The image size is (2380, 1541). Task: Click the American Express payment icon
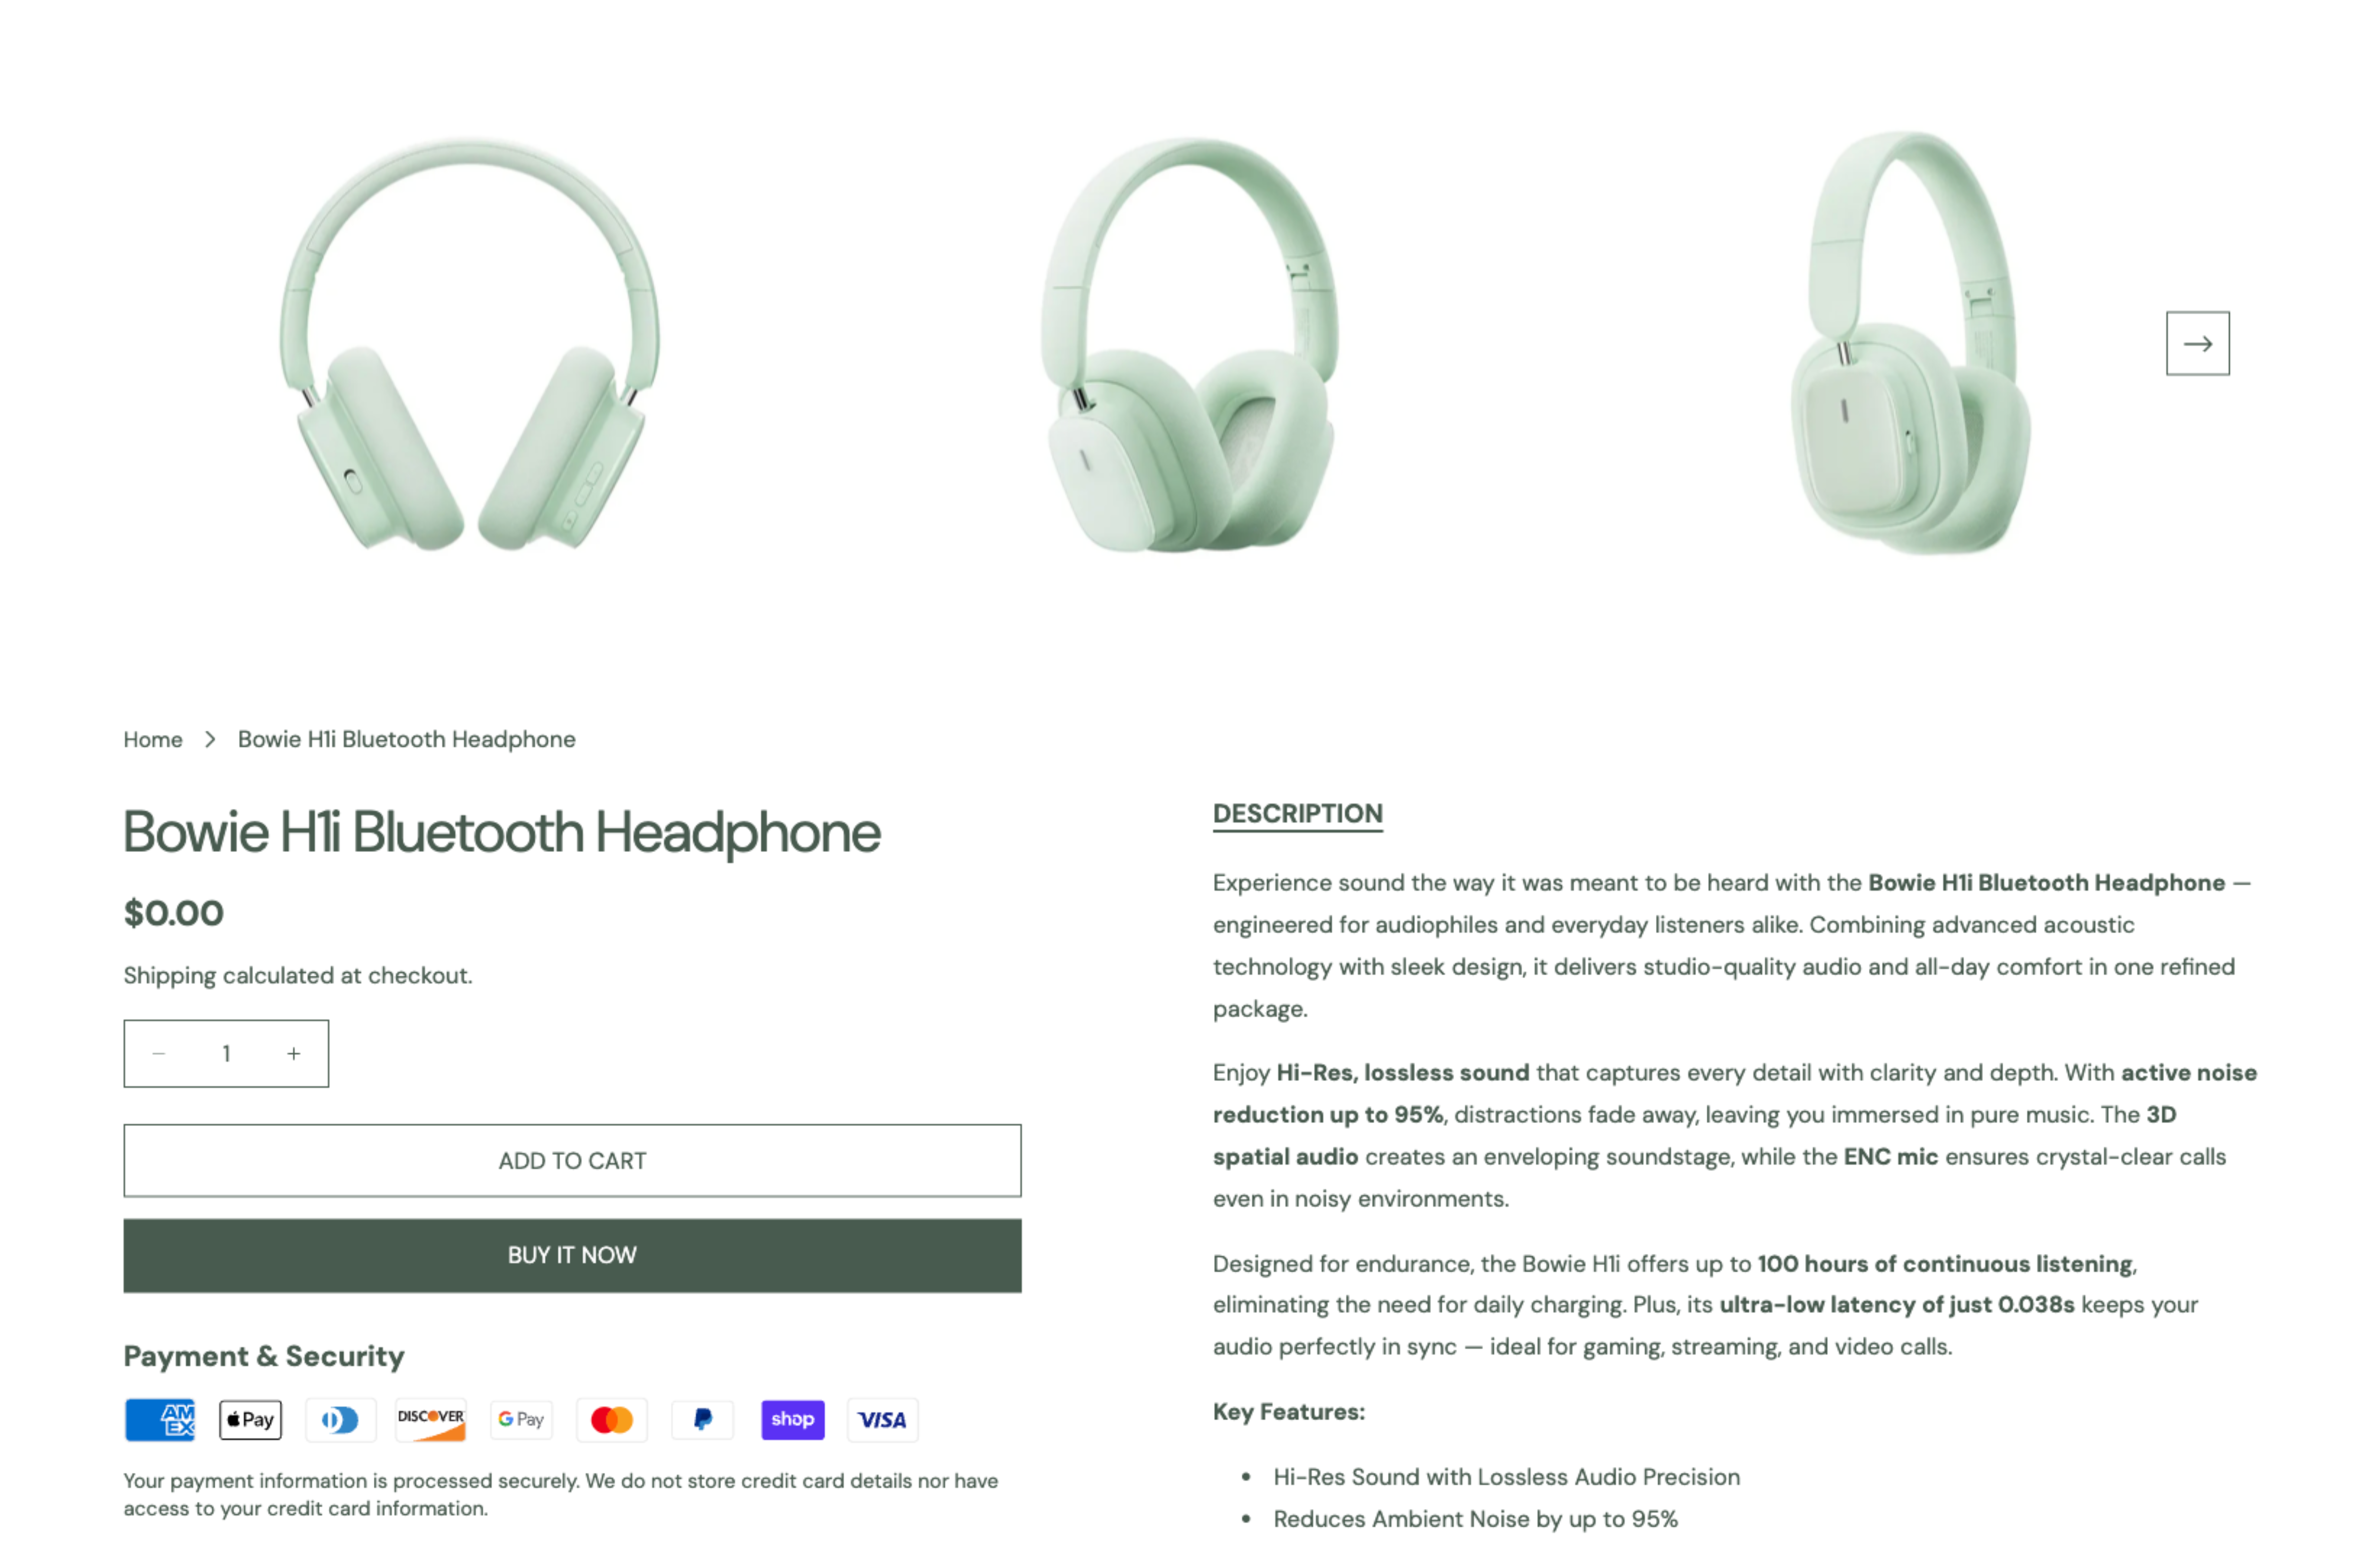pyautogui.click(x=160, y=1419)
